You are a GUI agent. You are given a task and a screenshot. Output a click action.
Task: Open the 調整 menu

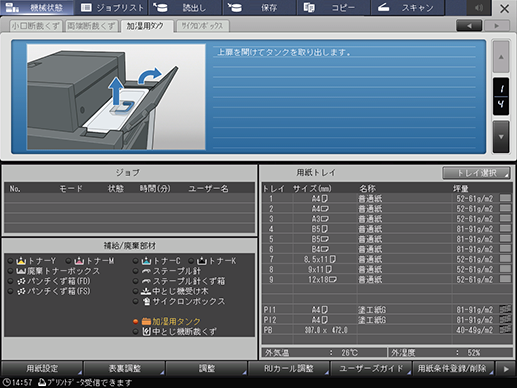[x=207, y=368]
